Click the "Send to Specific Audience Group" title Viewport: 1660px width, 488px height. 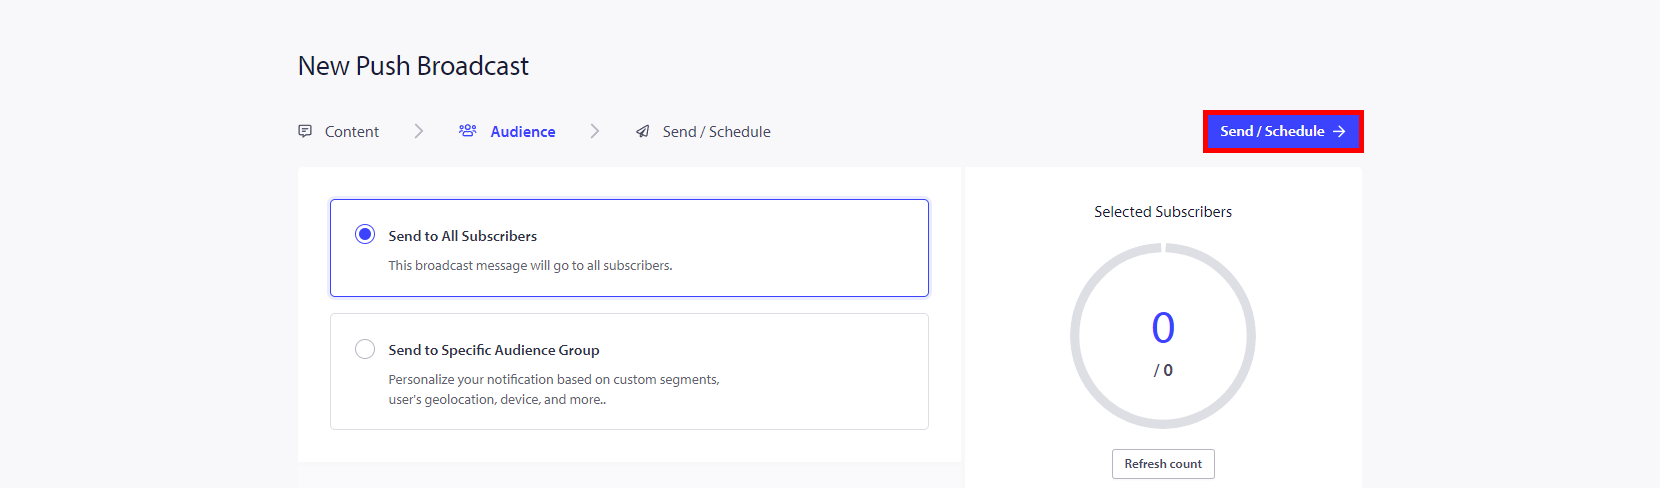494,350
